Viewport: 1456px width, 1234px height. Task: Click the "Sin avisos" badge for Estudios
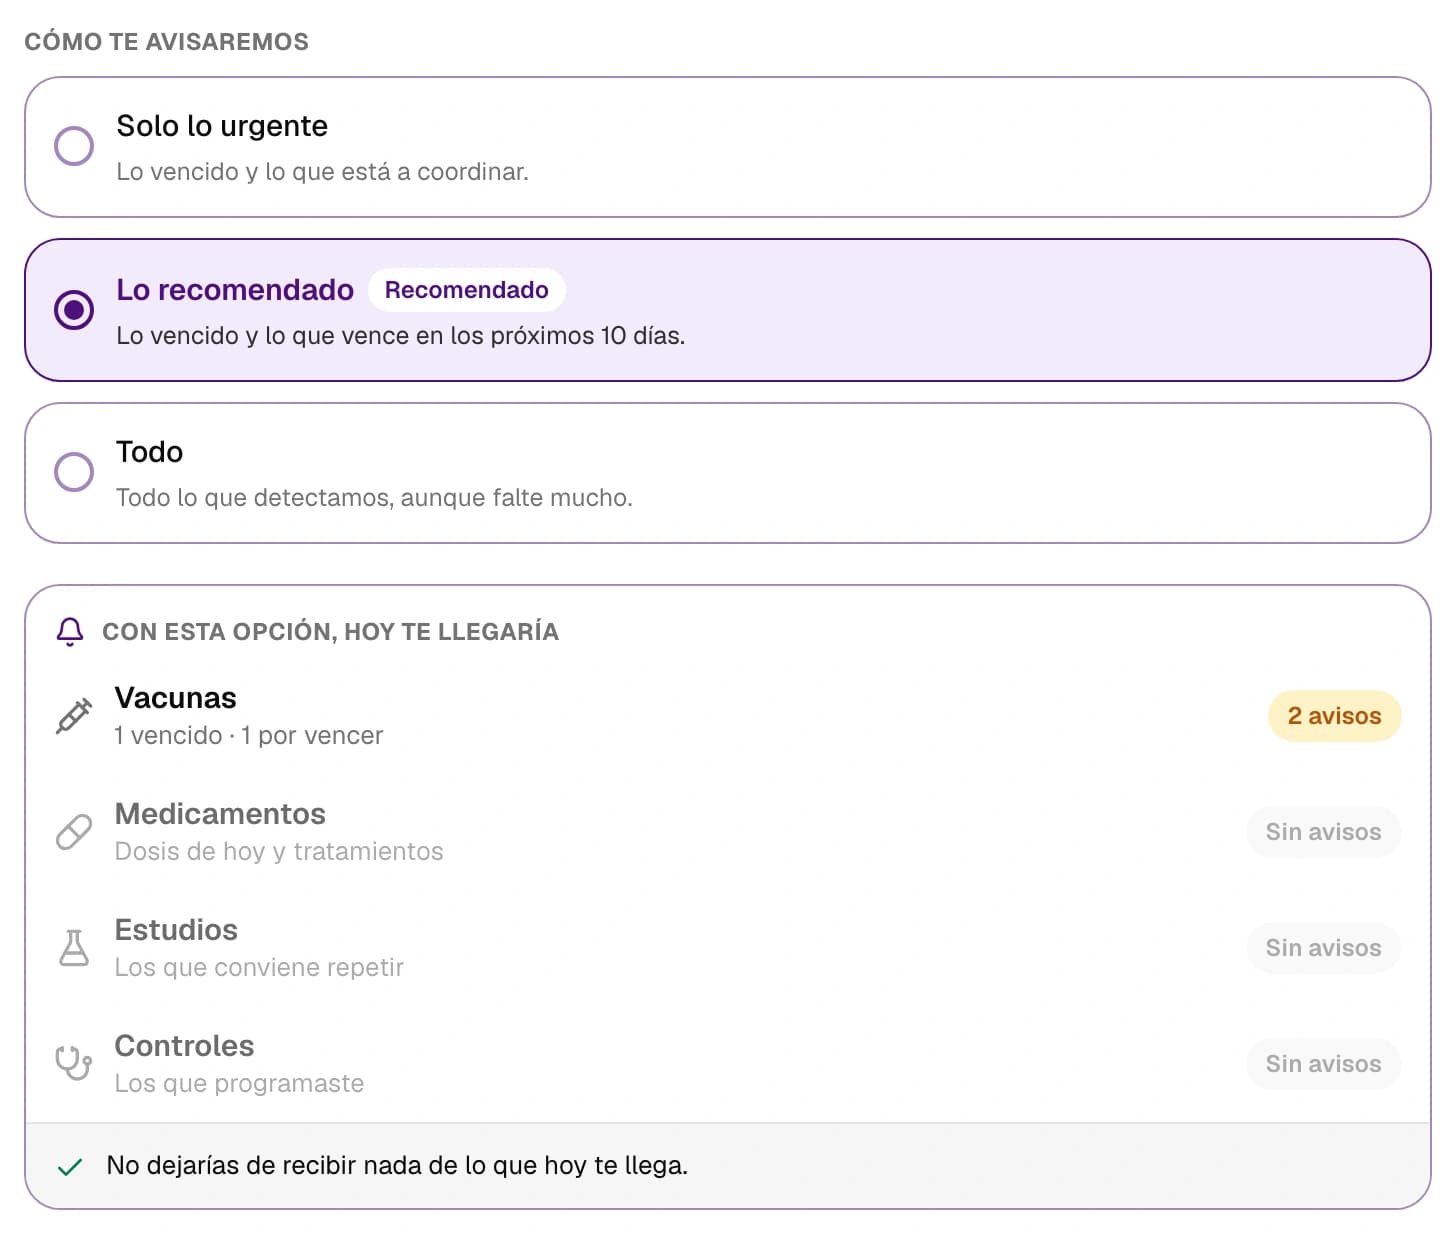[1323, 948]
